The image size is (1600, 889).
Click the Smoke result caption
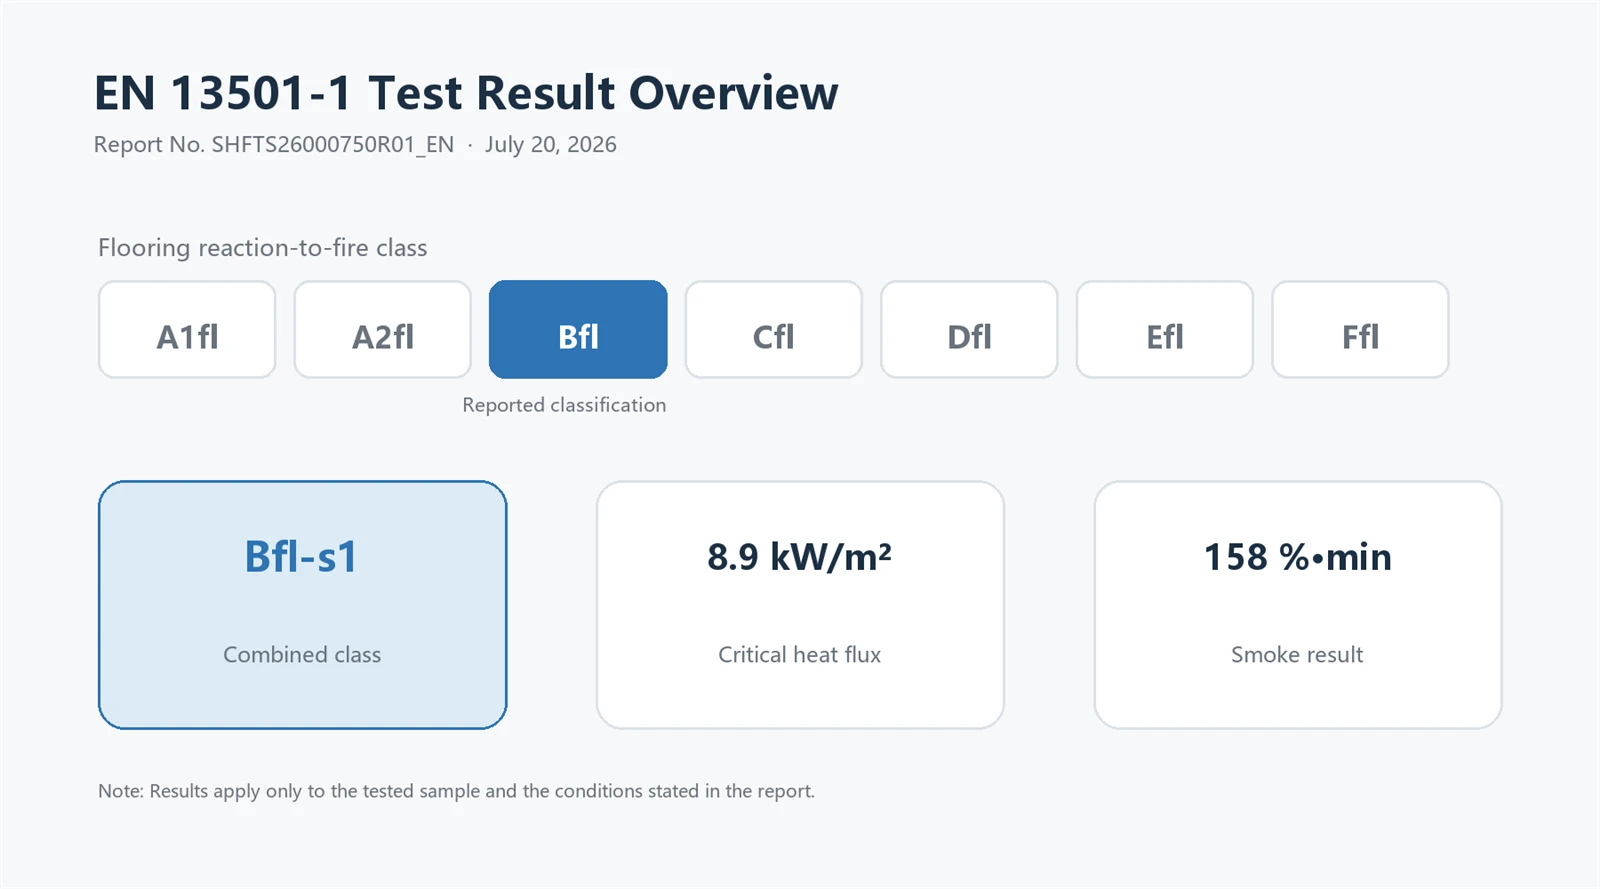tap(1297, 655)
